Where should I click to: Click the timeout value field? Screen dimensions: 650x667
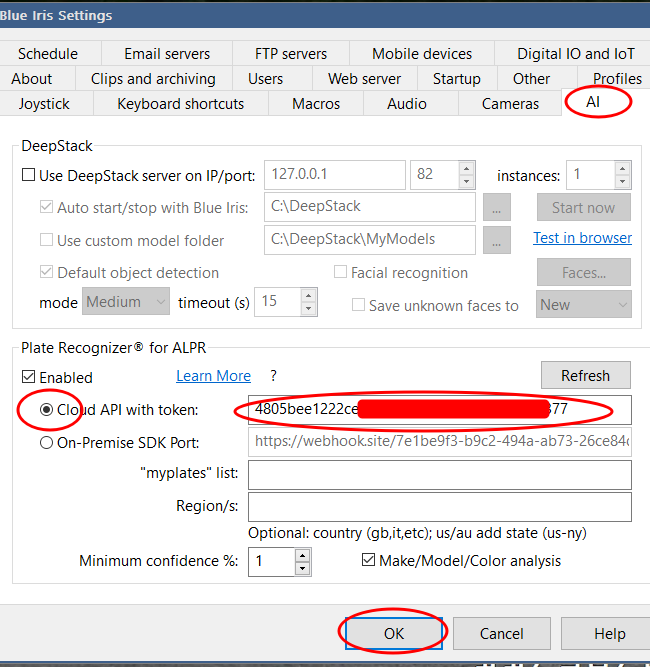[278, 302]
